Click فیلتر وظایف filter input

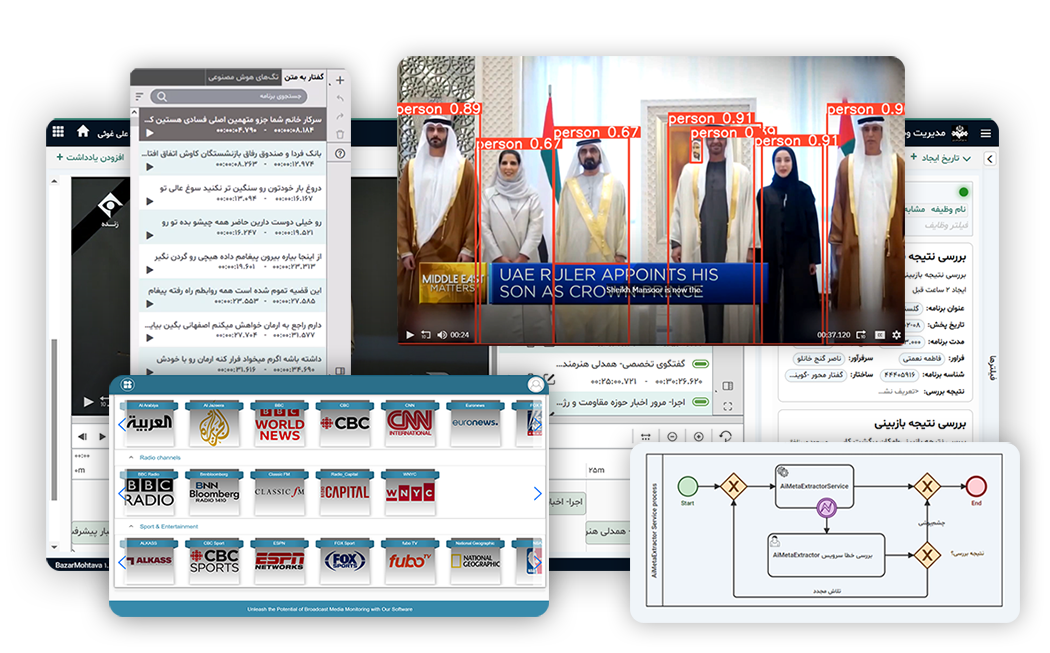[x=947, y=225]
